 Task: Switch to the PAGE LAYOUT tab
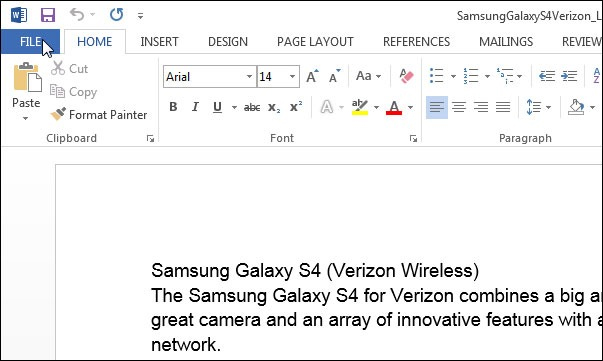(315, 42)
